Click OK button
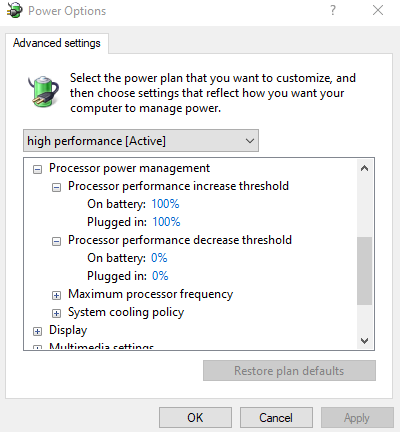Screen dimensions: 400x432 195,418
